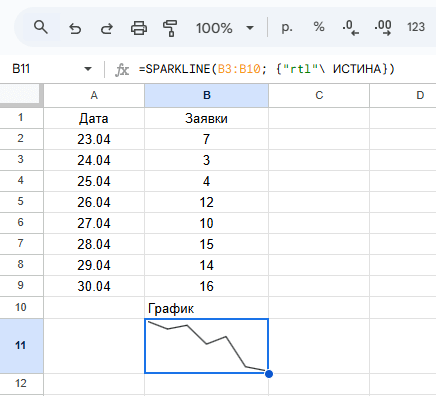This screenshot has width=436, height=396.
Task: Select cell with date 23.04
Action: (x=94, y=139)
